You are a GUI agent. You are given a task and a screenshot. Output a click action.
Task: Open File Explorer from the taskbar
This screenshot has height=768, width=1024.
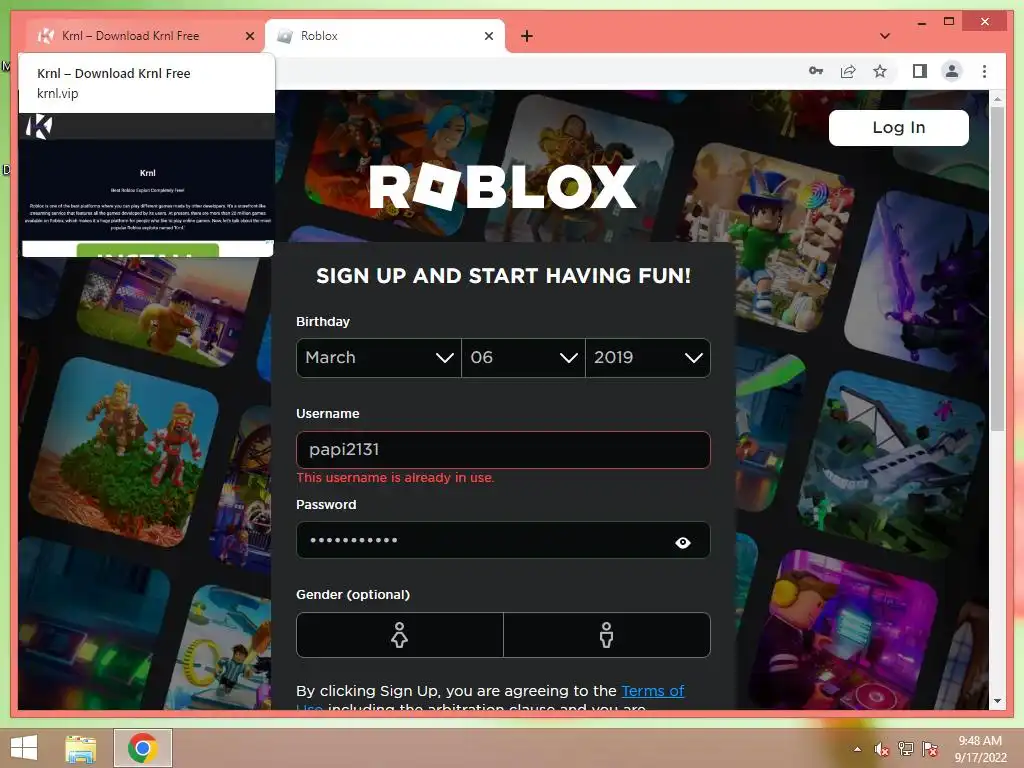(80, 748)
